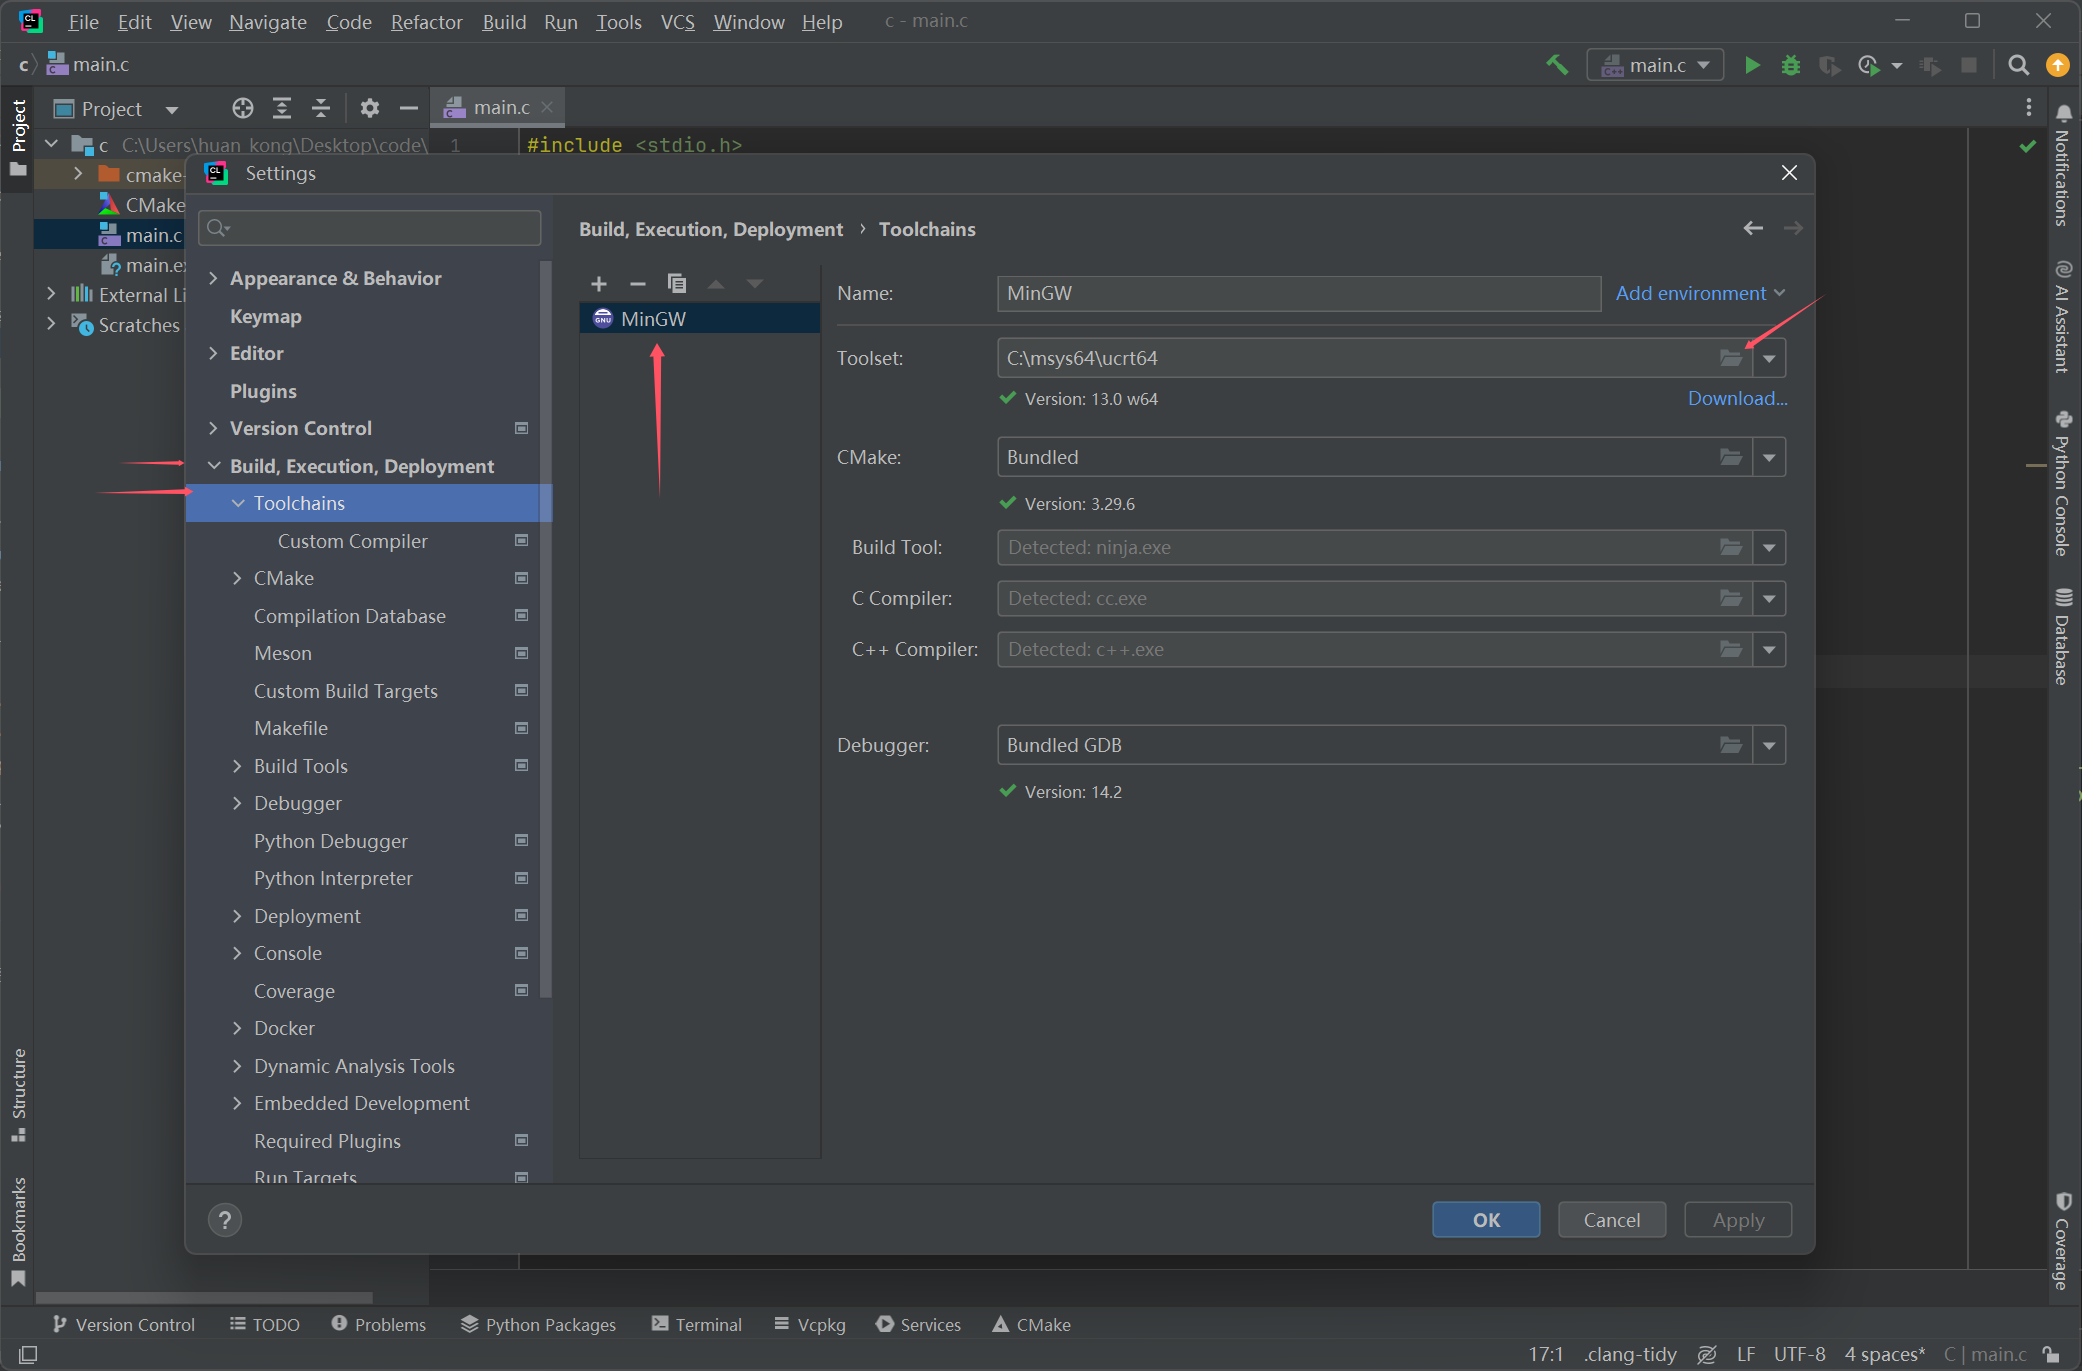Viewport: 2082px width, 1371px height.
Task: Click the Build hammer icon in toolbar
Action: pyautogui.click(x=1556, y=65)
